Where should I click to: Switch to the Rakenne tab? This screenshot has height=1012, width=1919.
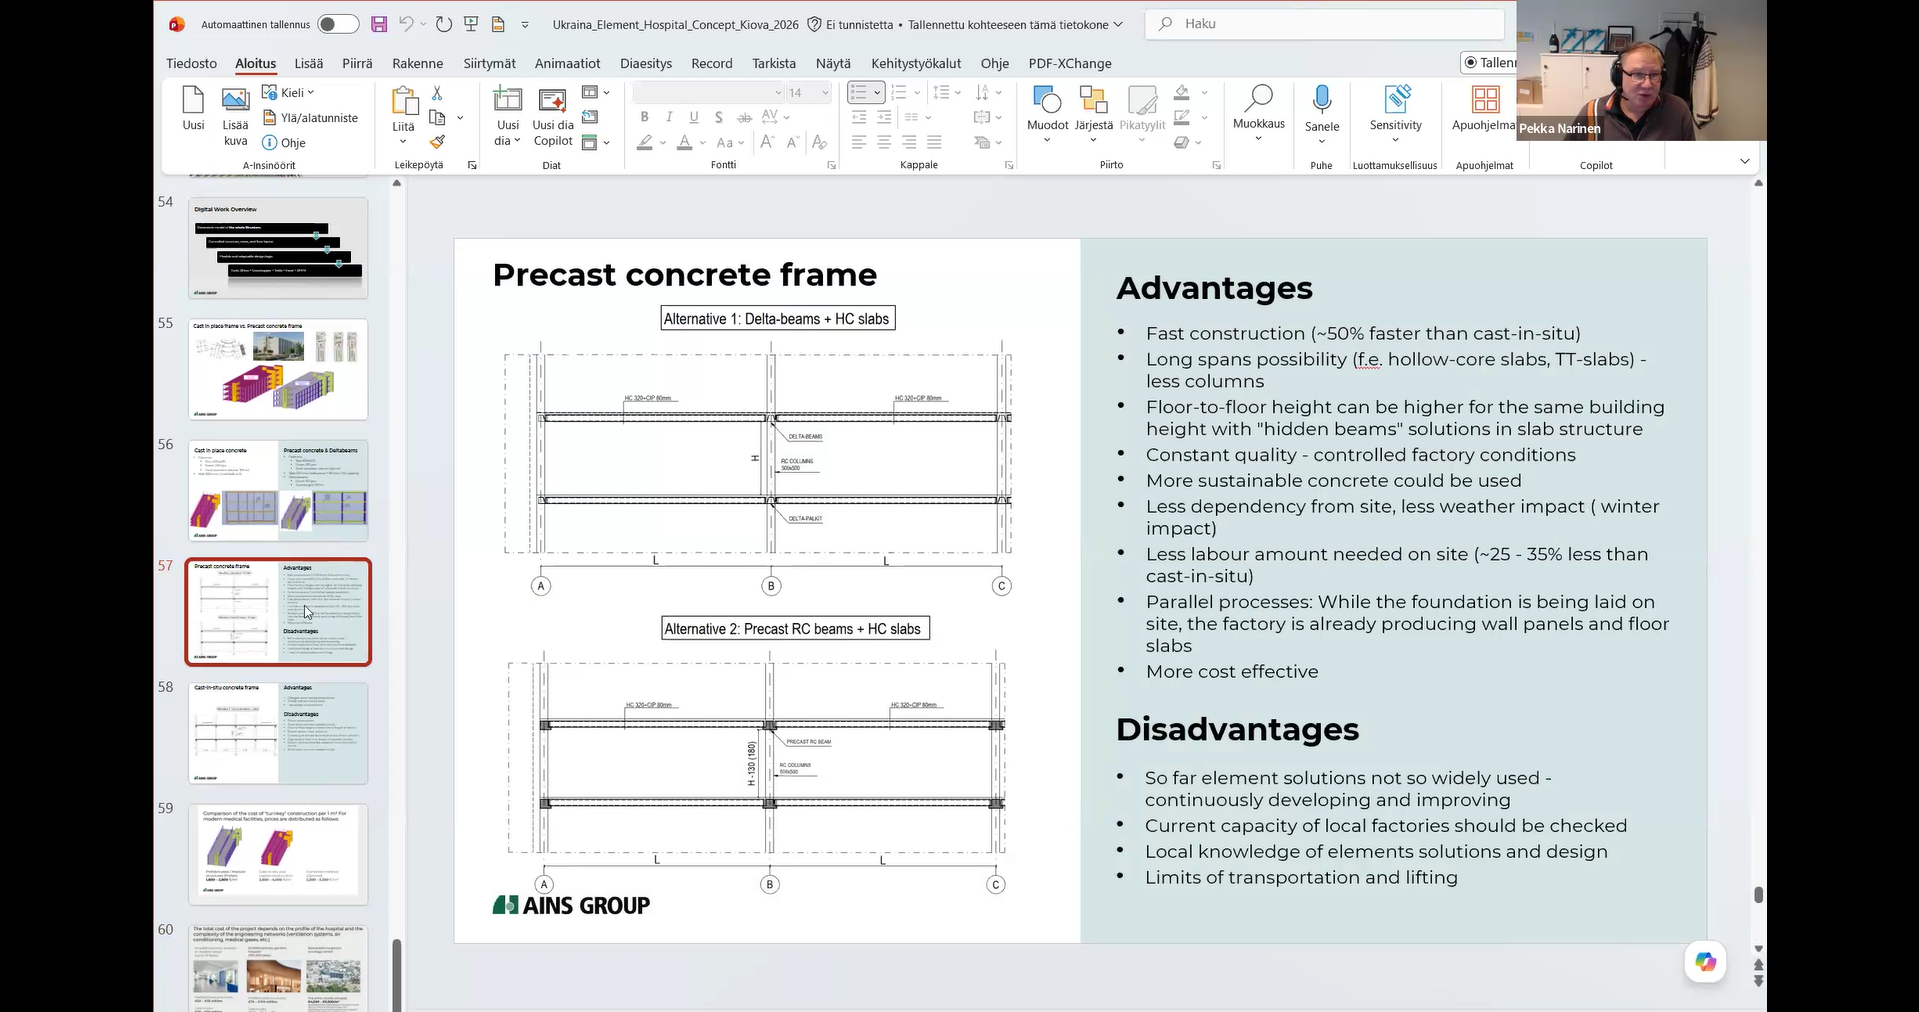pos(418,63)
